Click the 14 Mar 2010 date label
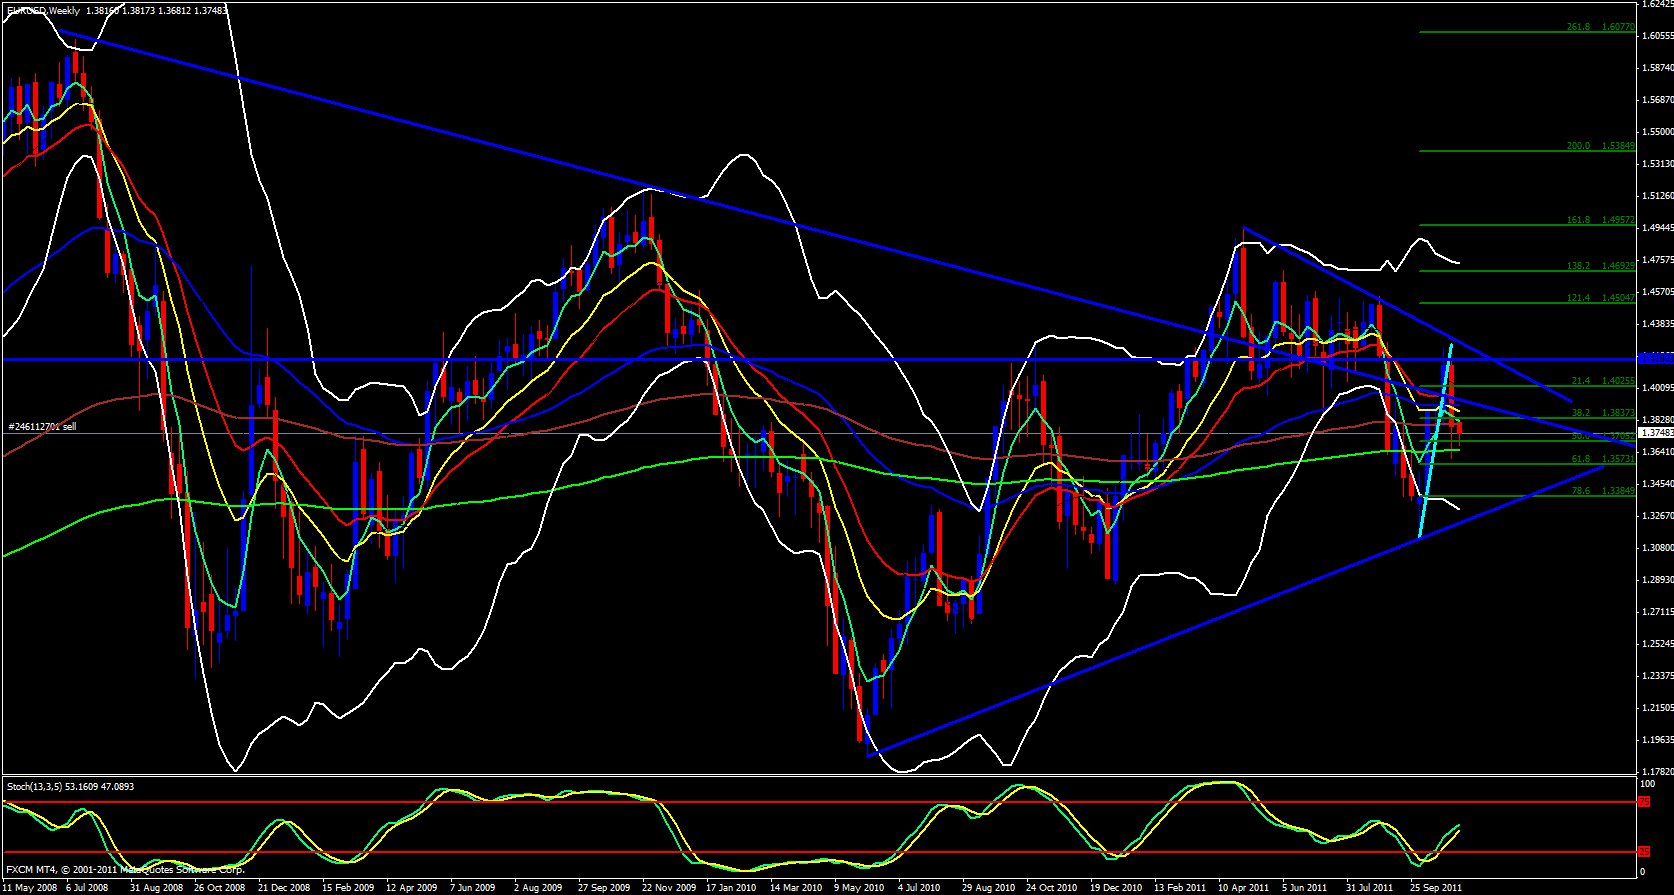Viewport: 1674px width, 895px height. 796,888
